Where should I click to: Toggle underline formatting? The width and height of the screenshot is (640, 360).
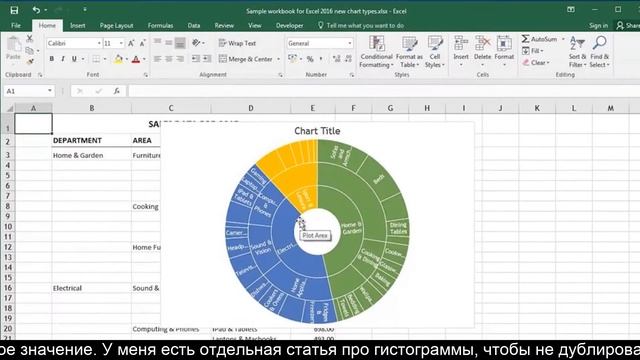click(x=74, y=59)
